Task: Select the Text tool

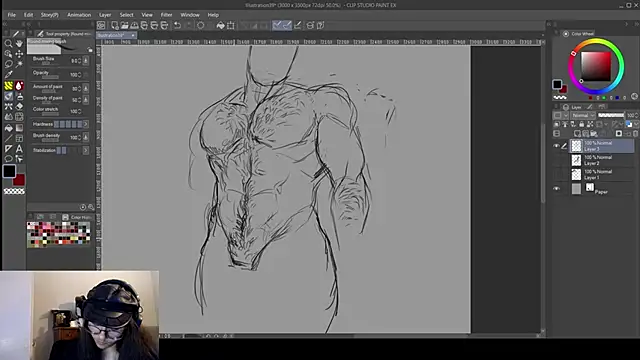Action: (19, 149)
